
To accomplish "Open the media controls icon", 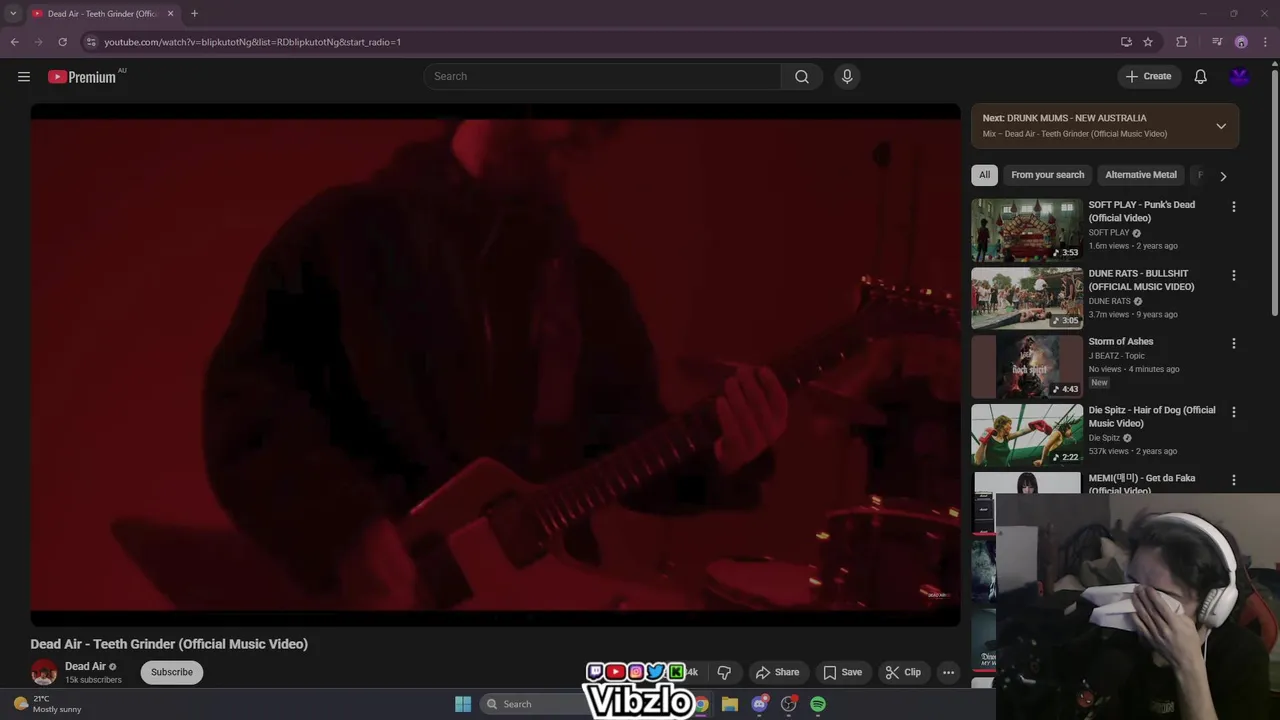I will (x=1217, y=42).
